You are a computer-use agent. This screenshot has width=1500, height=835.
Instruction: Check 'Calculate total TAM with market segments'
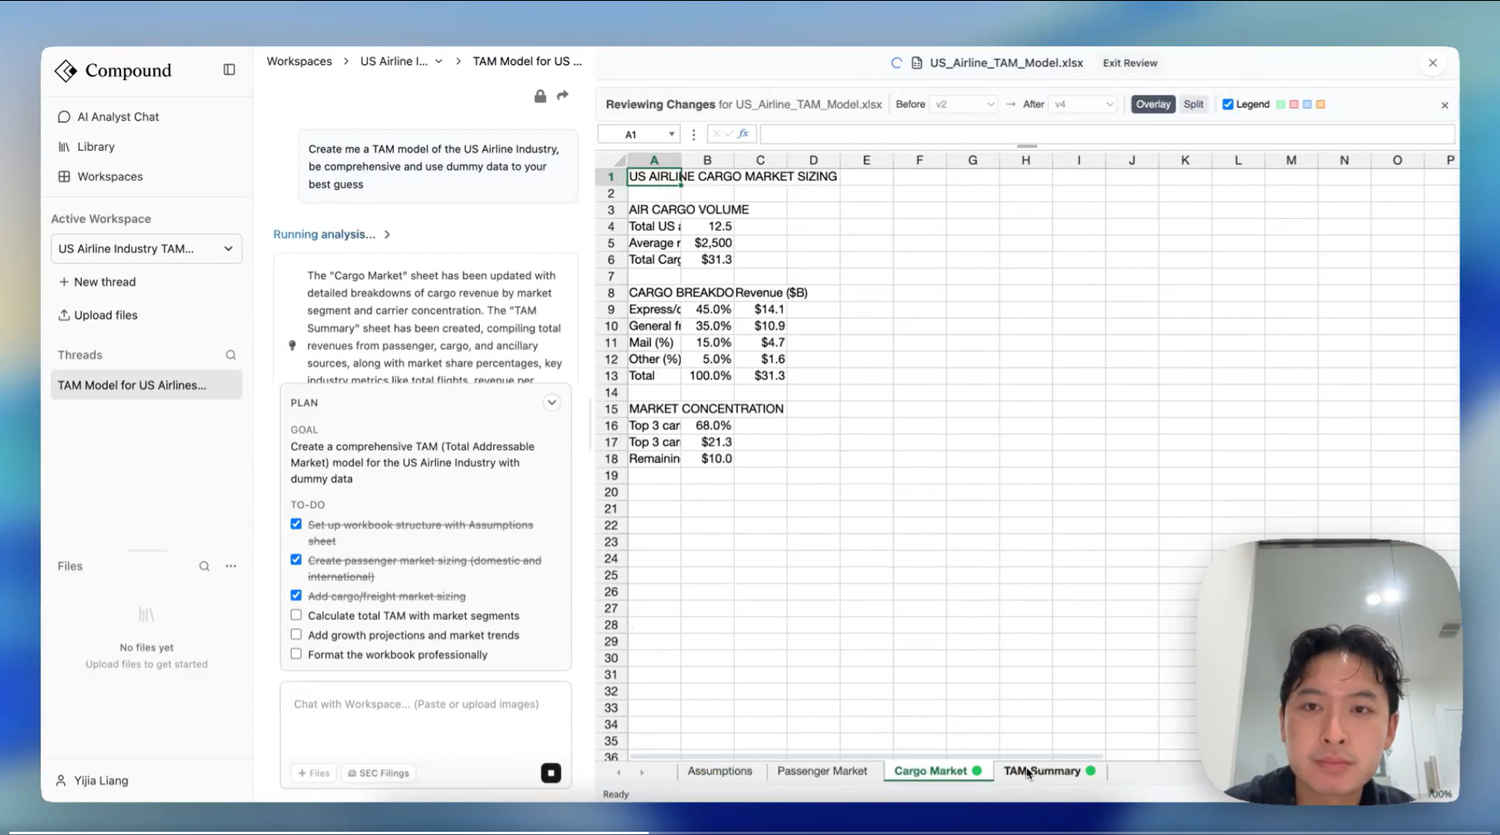click(x=296, y=615)
